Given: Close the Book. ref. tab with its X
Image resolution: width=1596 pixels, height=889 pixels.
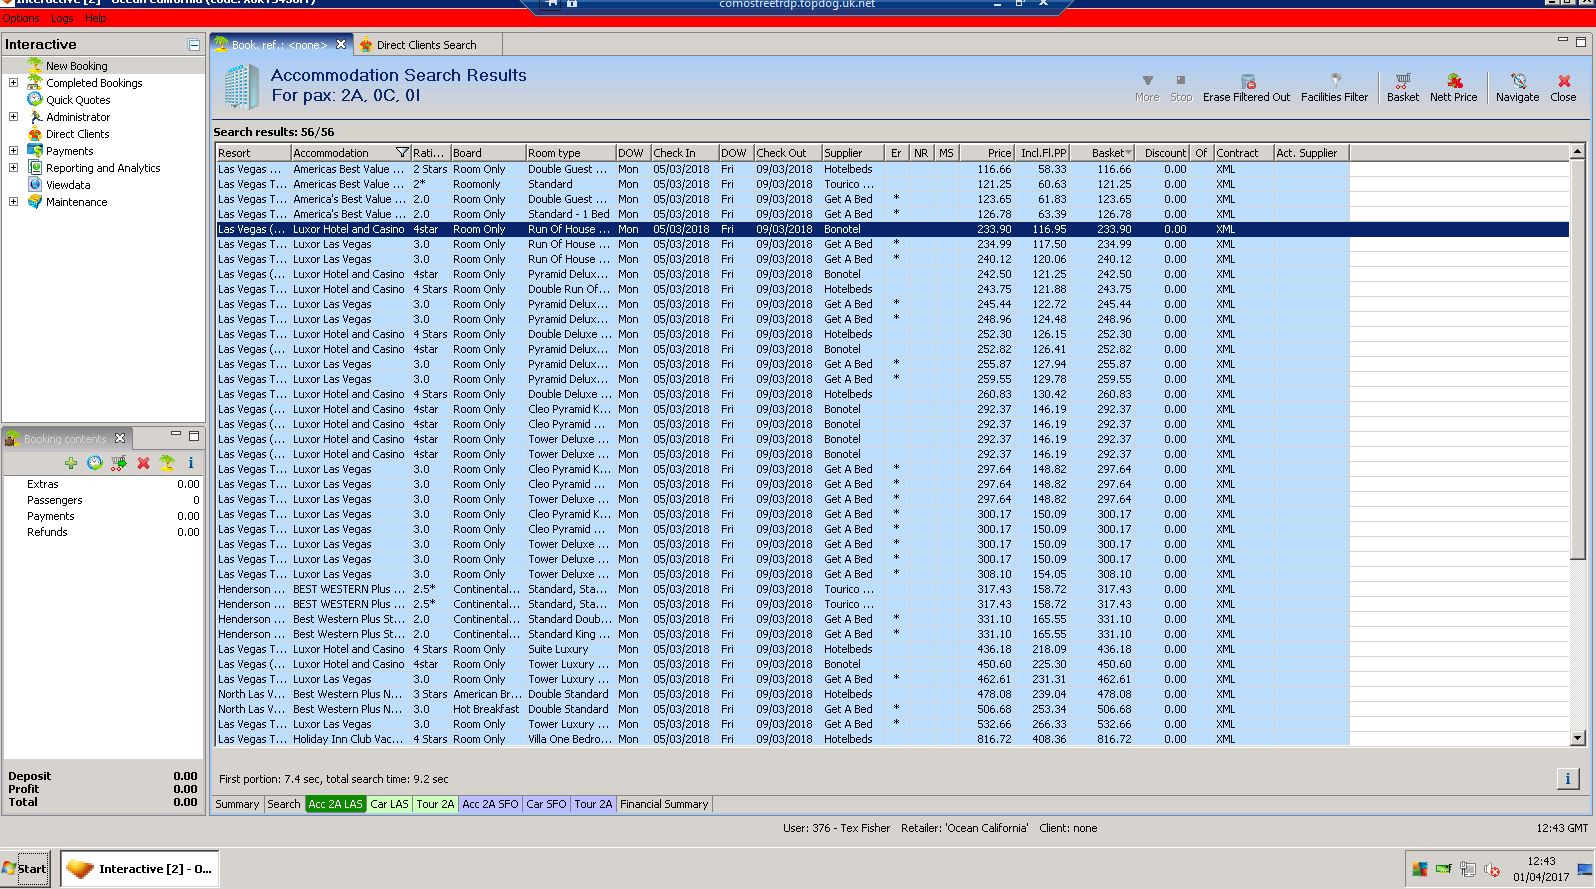Looking at the screenshot, I should coord(341,44).
